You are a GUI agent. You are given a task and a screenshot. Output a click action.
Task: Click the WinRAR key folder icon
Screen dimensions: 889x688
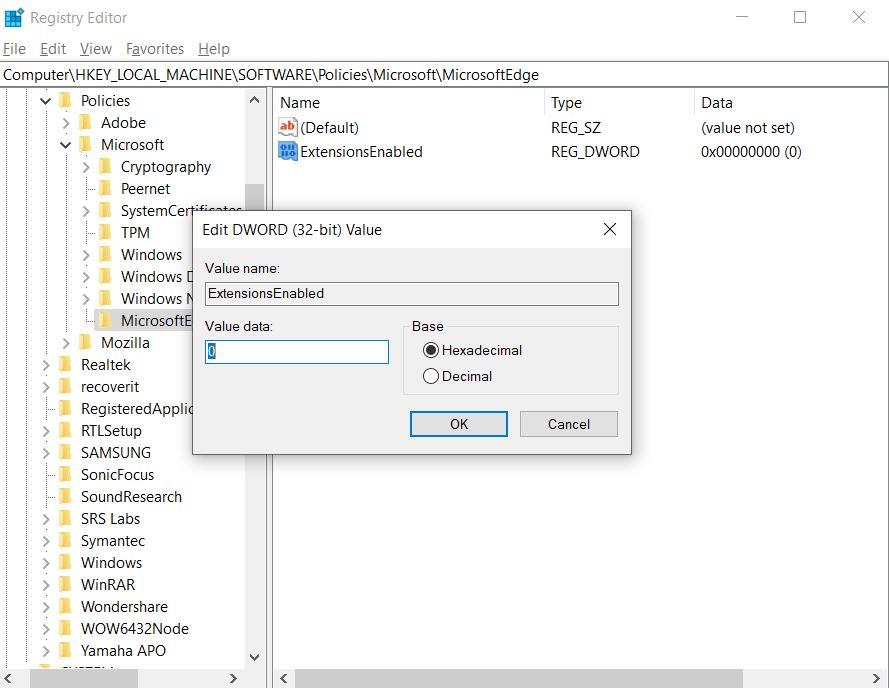click(x=66, y=585)
